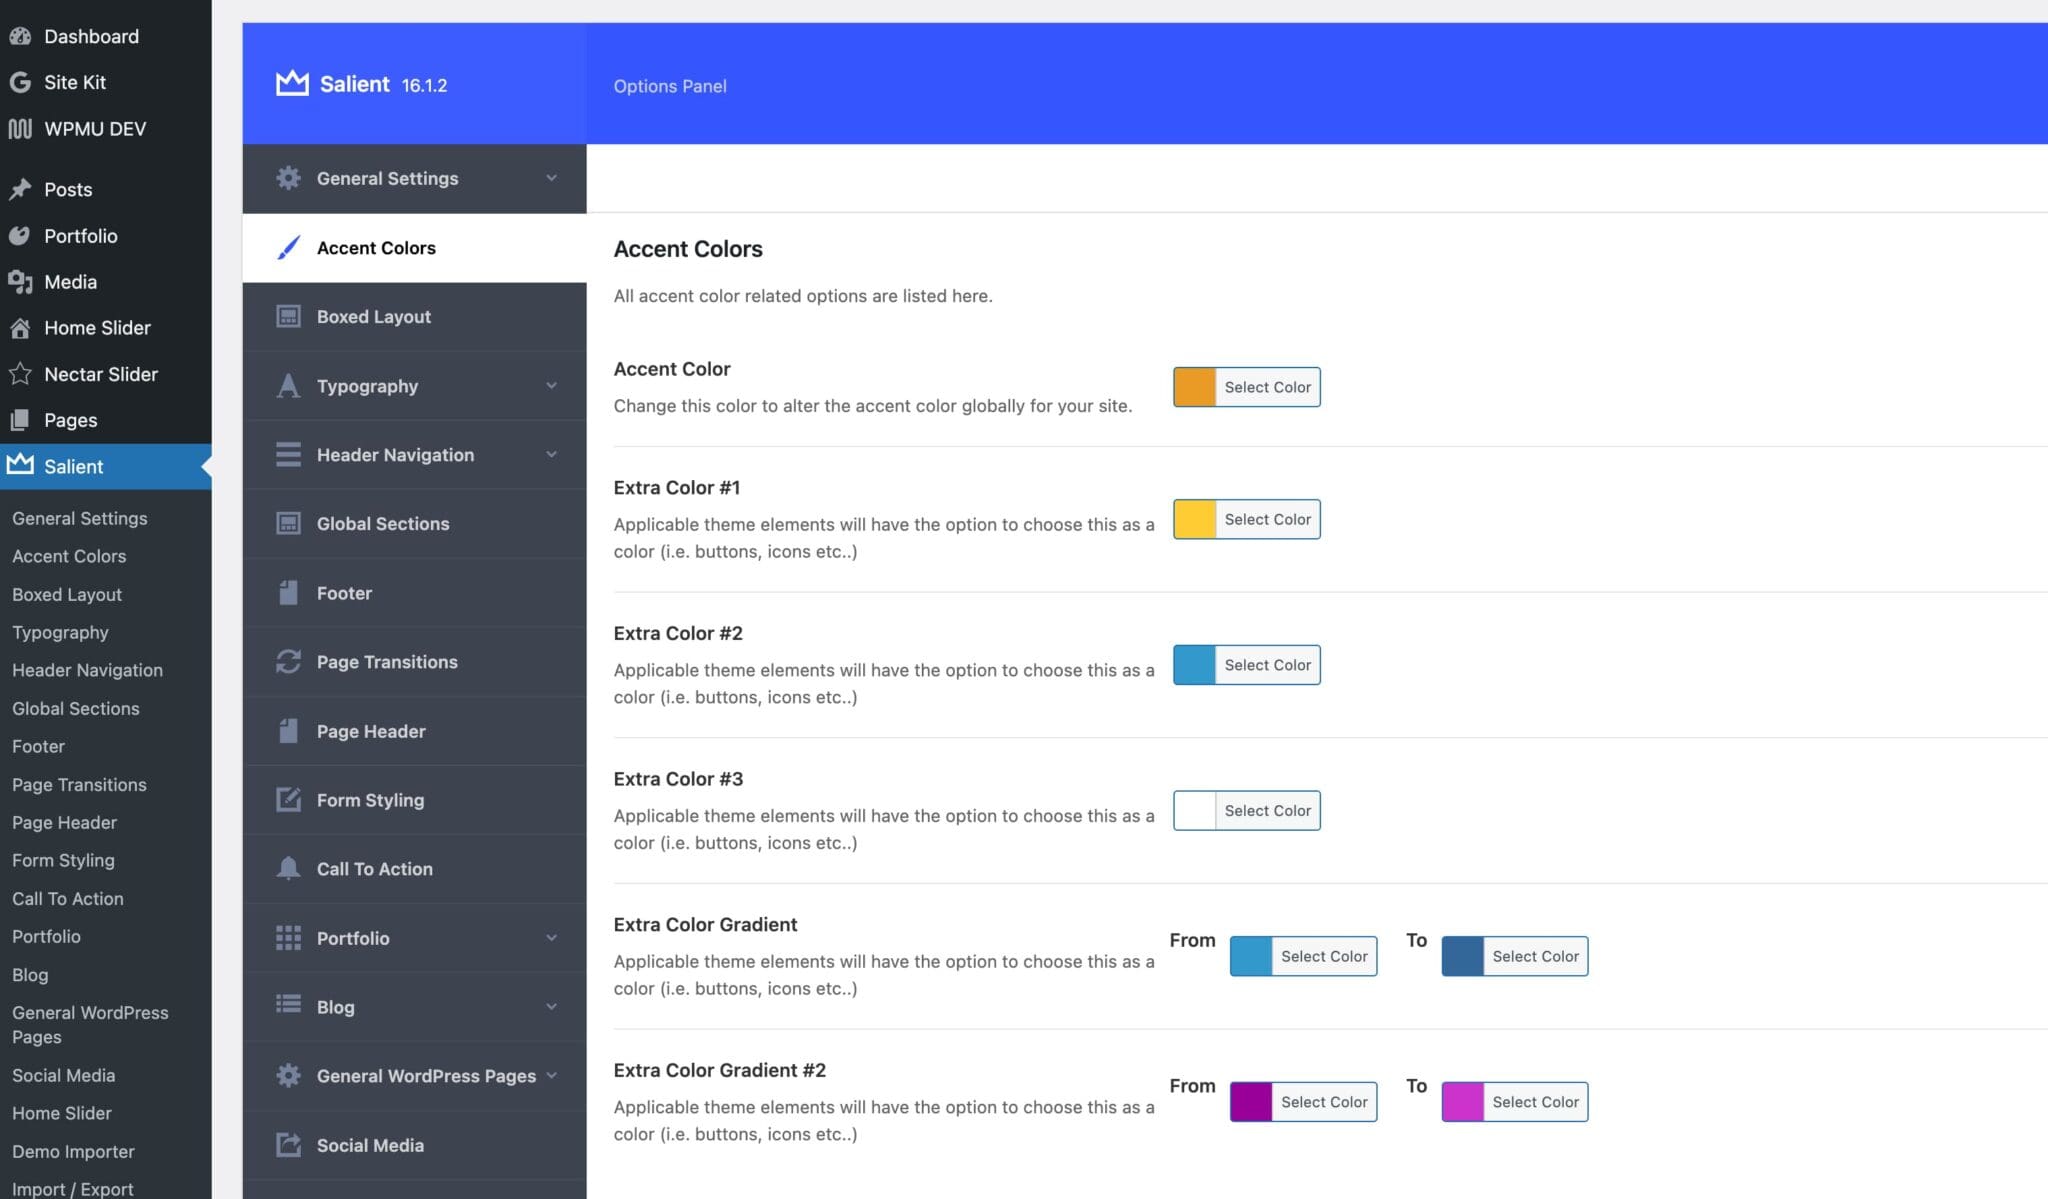Click the orange accent color swatch

pos(1193,387)
